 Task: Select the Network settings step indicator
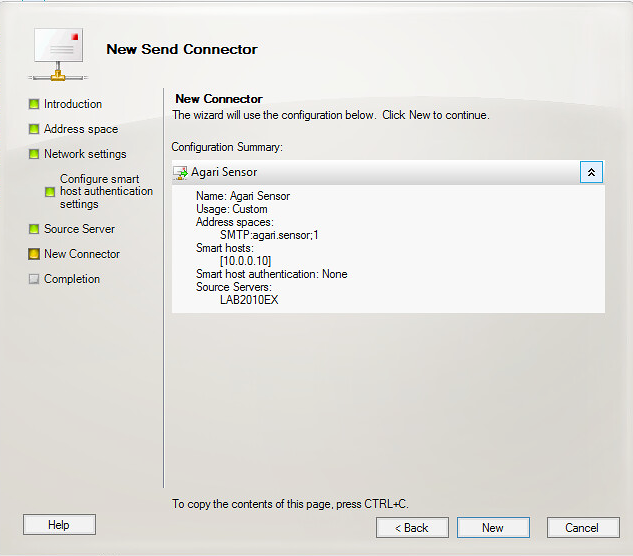(x=34, y=154)
